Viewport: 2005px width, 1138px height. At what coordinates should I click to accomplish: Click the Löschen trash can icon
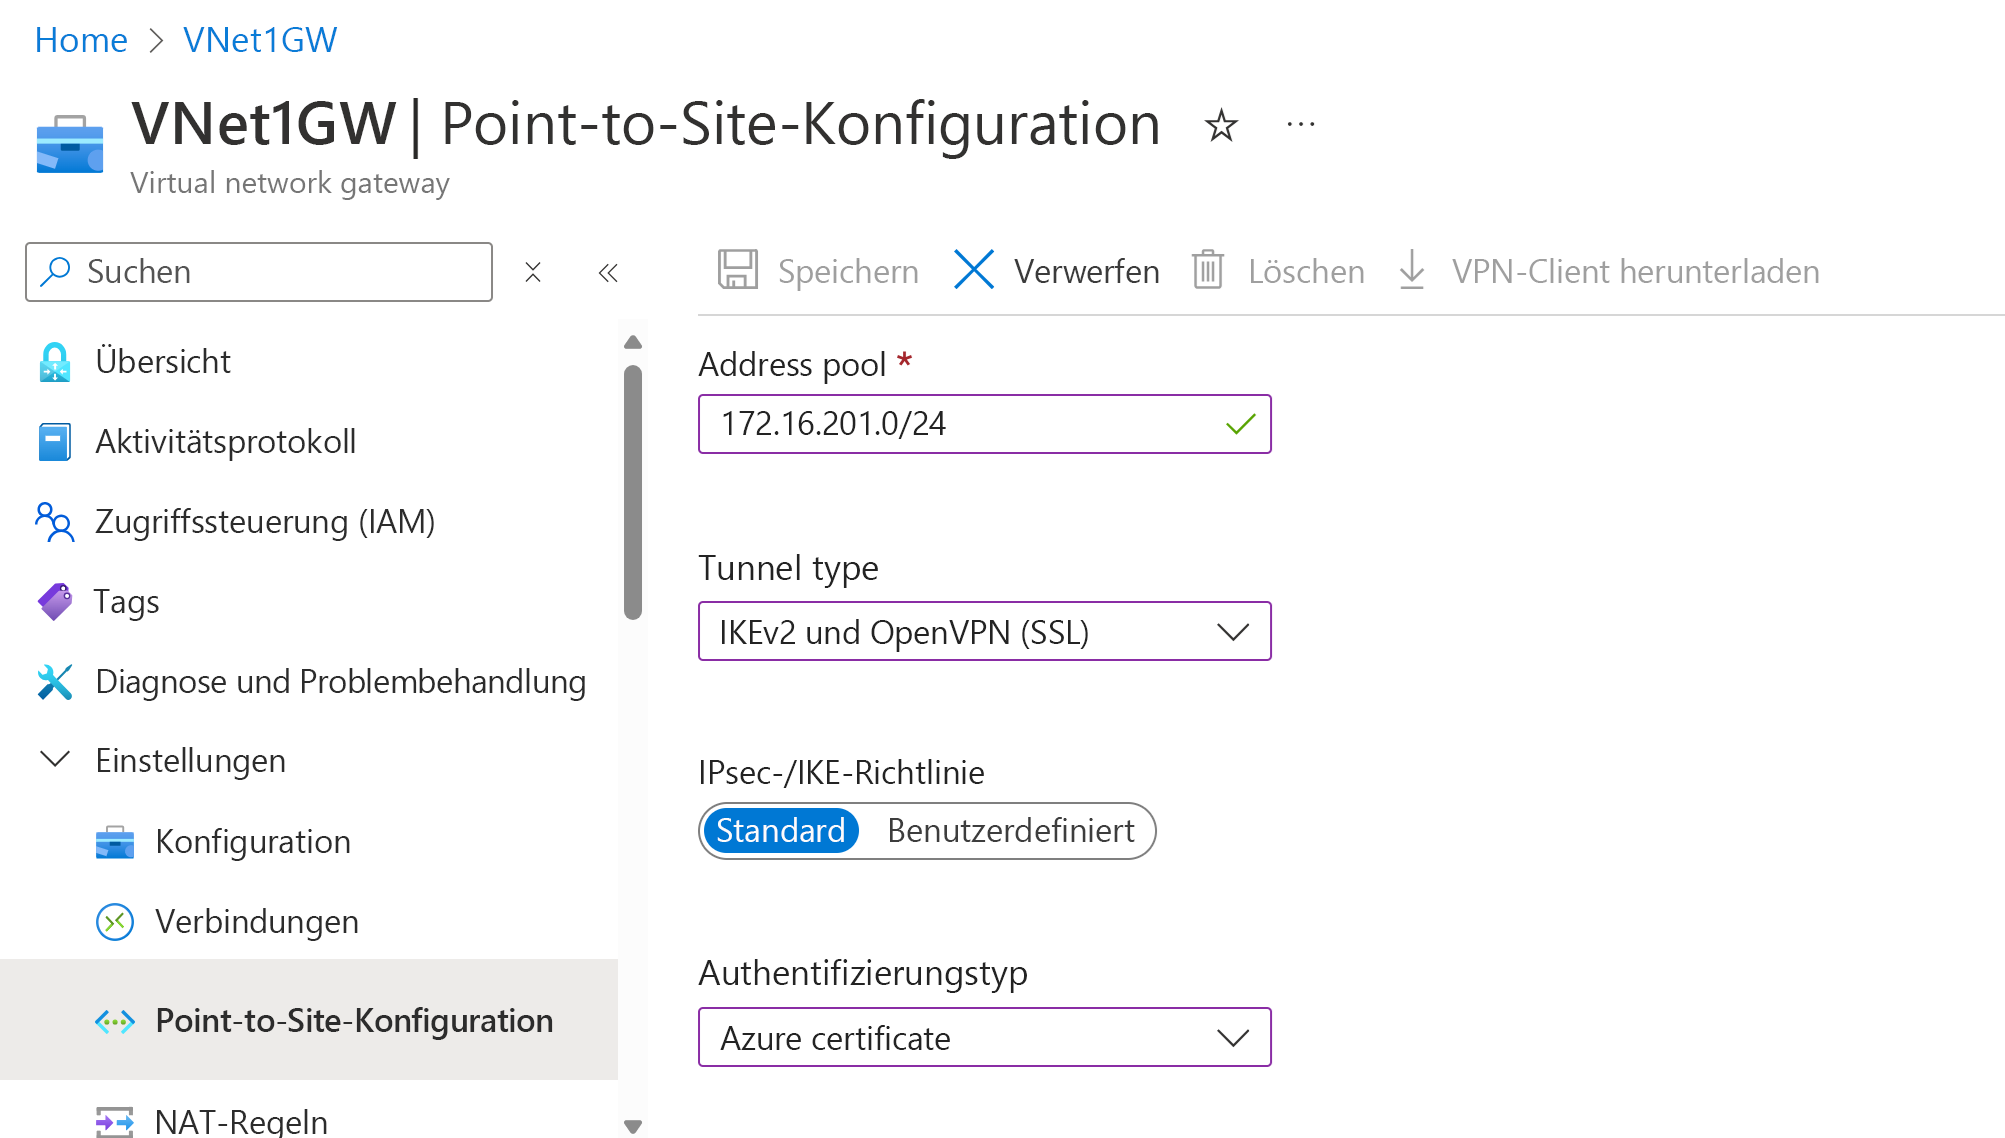click(x=1208, y=270)
